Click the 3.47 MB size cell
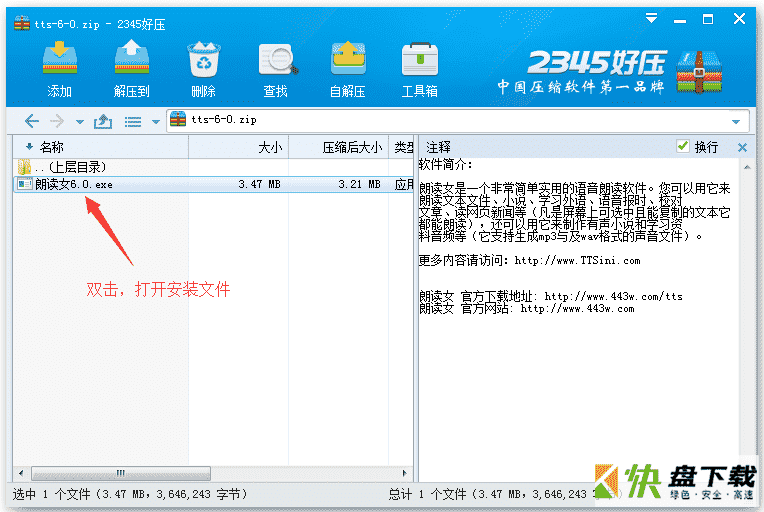Screen dimensions: 764x512 (x=259, y=184)
